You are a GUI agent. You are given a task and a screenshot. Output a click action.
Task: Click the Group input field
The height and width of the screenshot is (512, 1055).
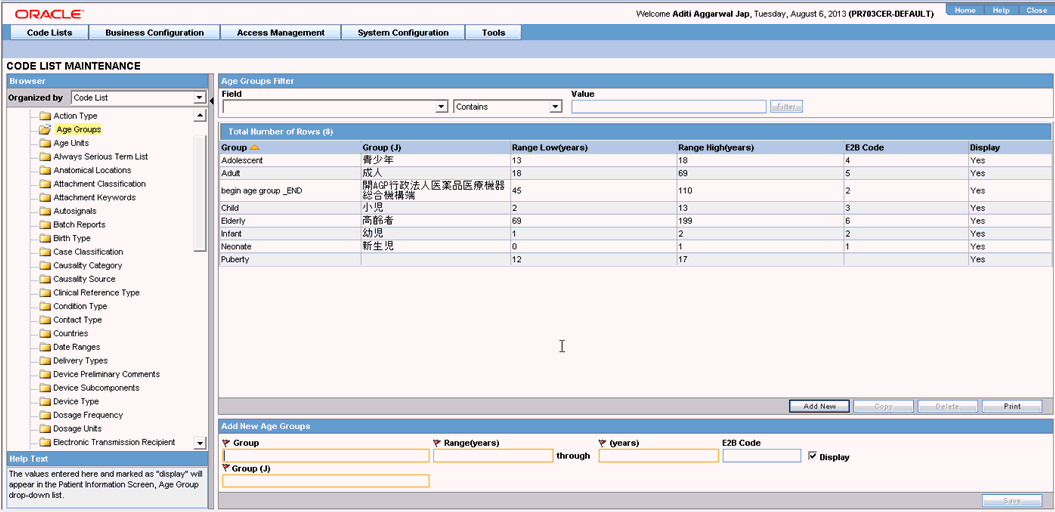[326, 455]
